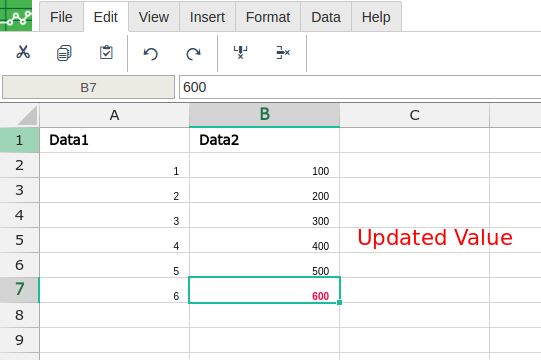Screen dimensions: 541x360
Task: Open the Insert tab
Action: click(207, 17)
